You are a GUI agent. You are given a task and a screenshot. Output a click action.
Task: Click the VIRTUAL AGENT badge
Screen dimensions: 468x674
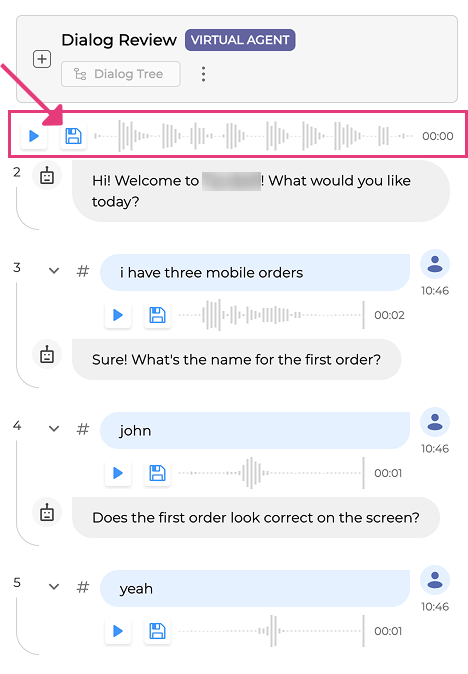tap(240, 40)
